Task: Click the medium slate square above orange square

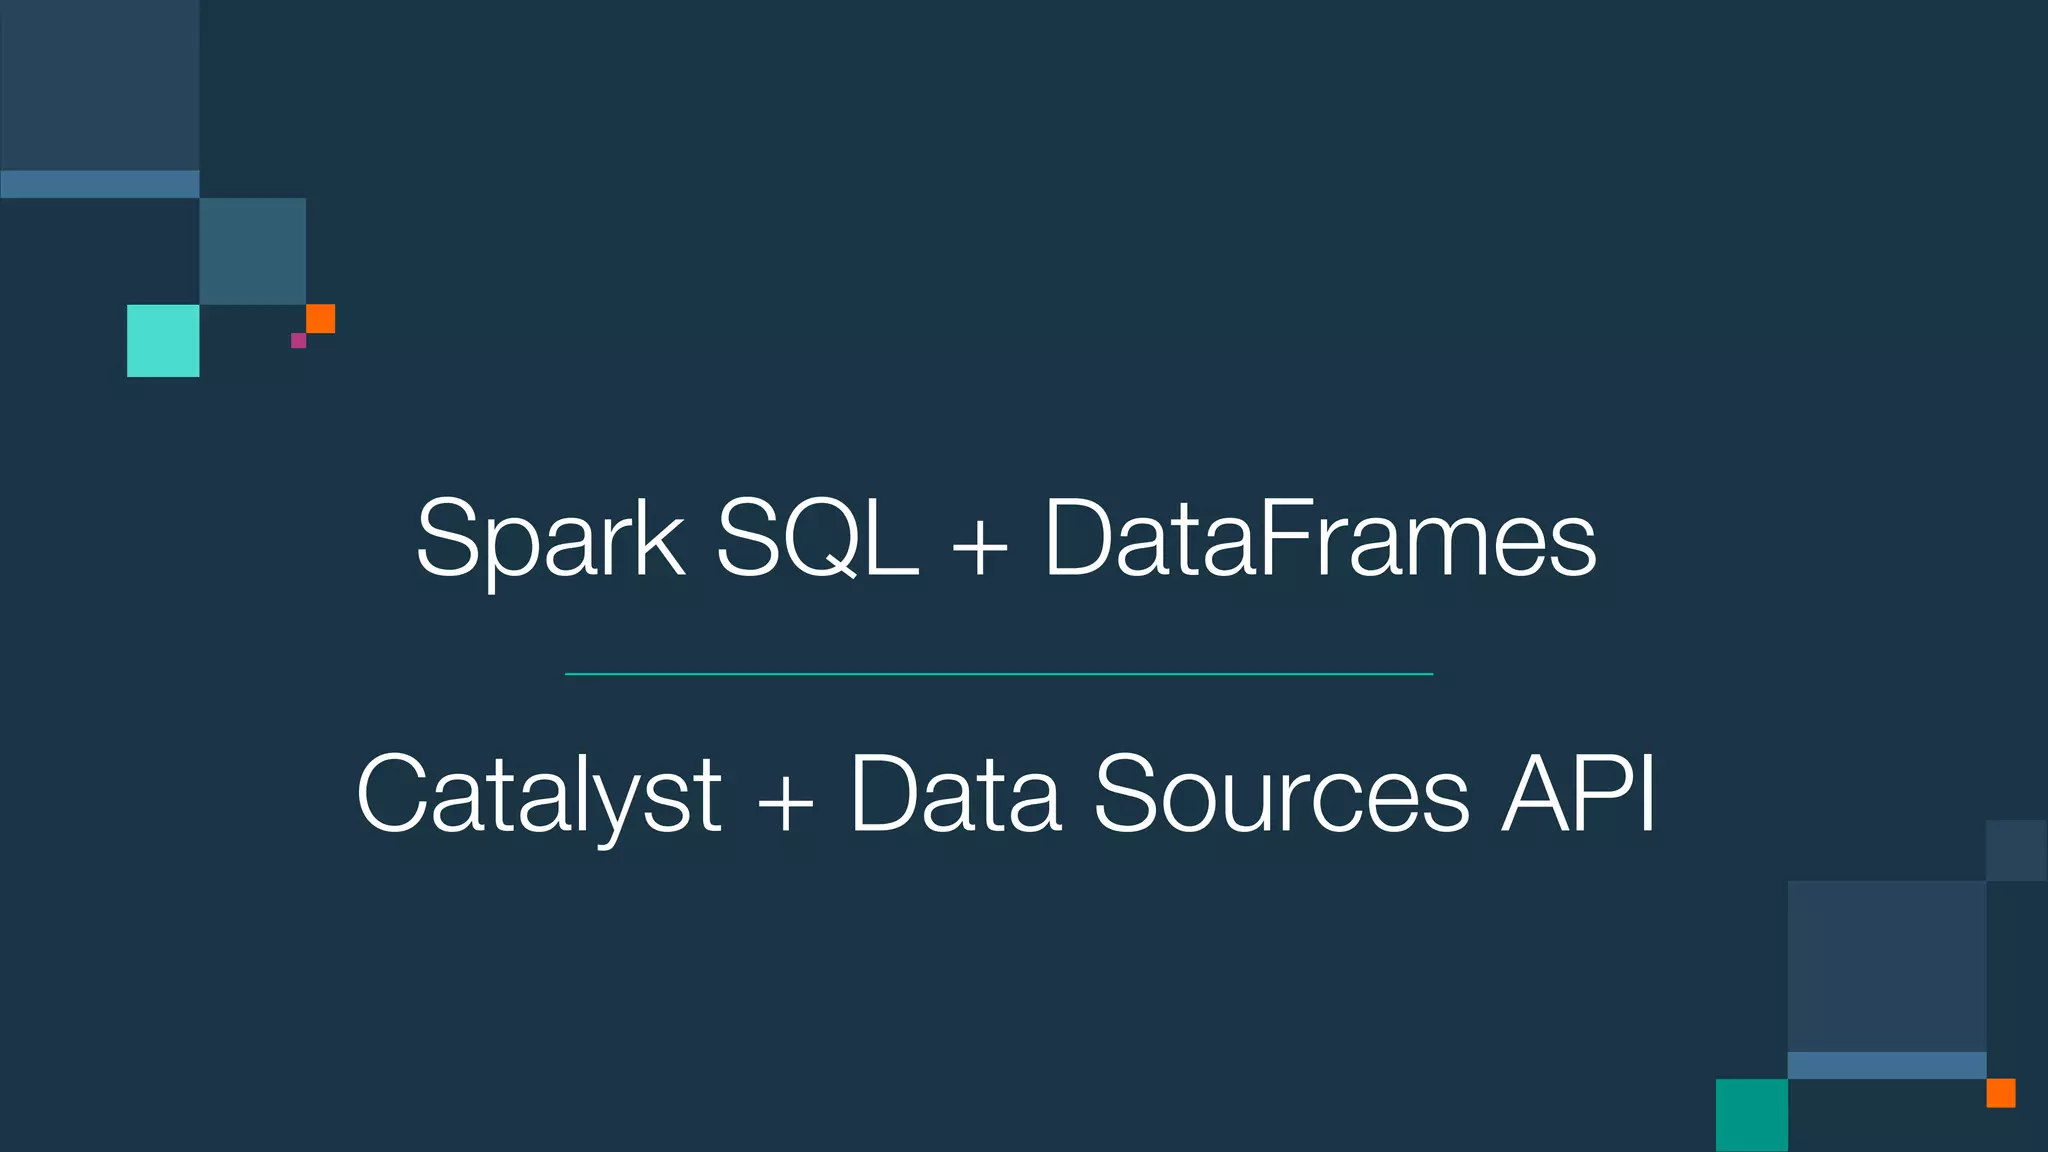Action: [x=253, y=251]
